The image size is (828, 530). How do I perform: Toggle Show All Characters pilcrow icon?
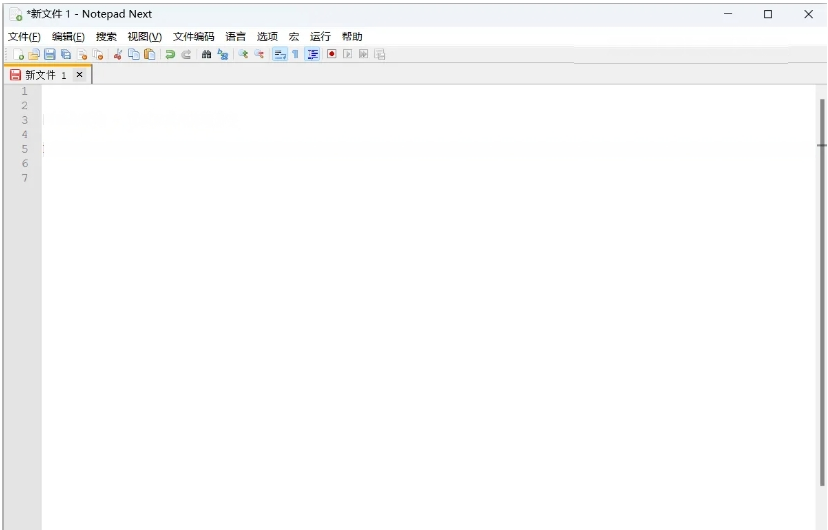tap(296, 54)
